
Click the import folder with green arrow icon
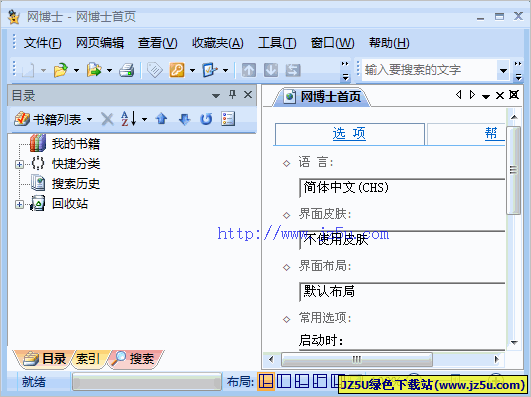94,70
